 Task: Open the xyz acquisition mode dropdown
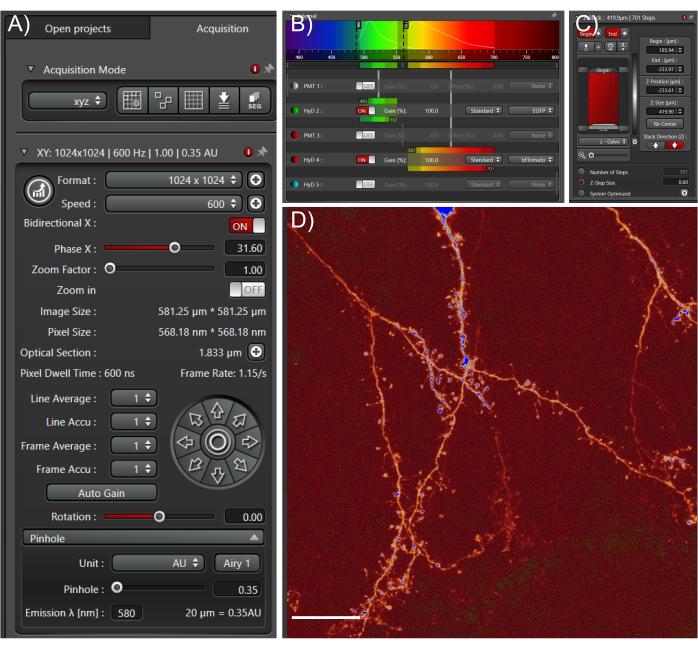click(68, 101)
